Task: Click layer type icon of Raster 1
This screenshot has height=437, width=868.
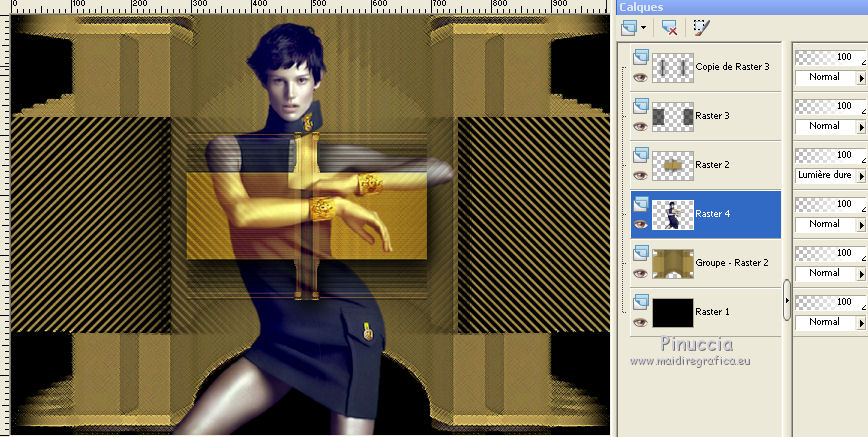Action: tap(641, 301)
